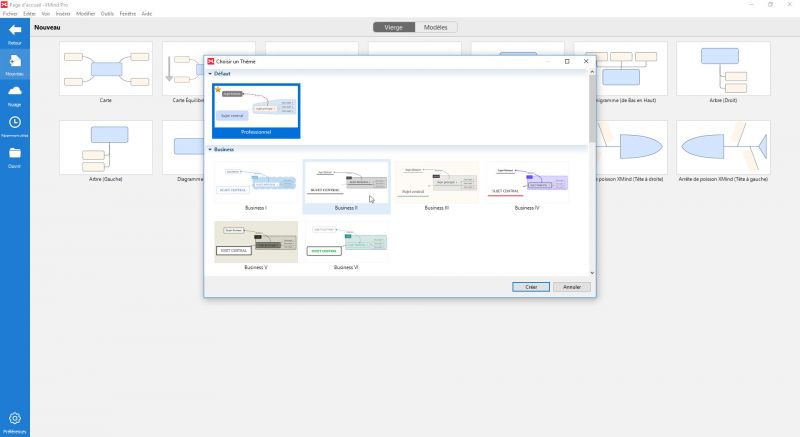Choose the Business IV theme
The image size is (800, 437).
point(527,186)
